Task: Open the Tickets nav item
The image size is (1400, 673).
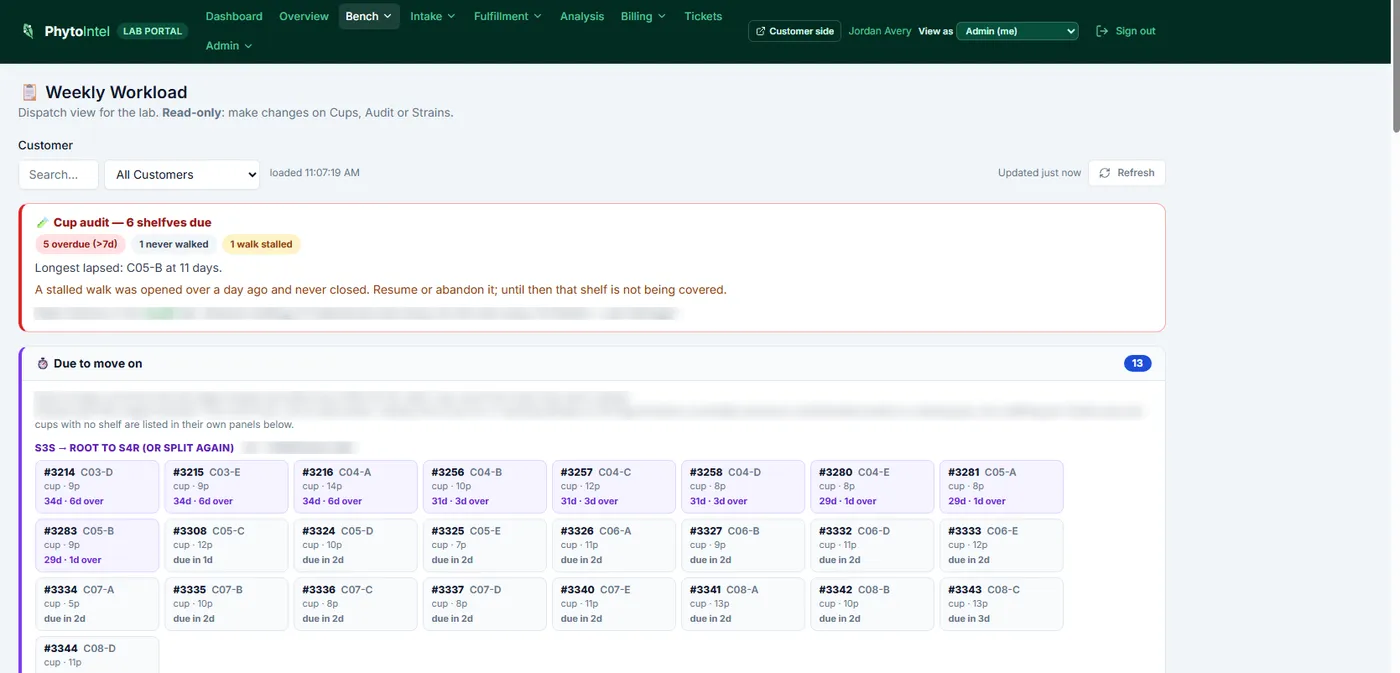Action: pyautogui.click(x=703, y=16)
